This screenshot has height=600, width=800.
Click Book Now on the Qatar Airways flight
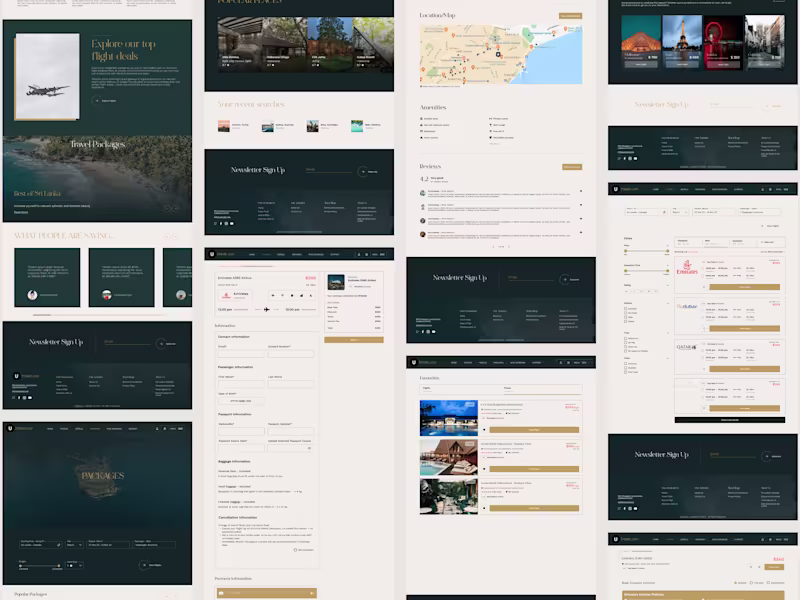point(746,368)
